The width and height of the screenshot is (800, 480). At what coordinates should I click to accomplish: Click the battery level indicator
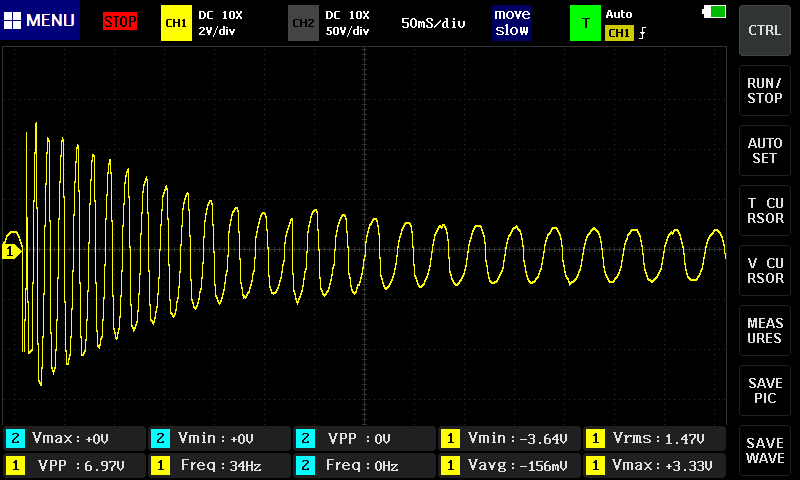715,11
